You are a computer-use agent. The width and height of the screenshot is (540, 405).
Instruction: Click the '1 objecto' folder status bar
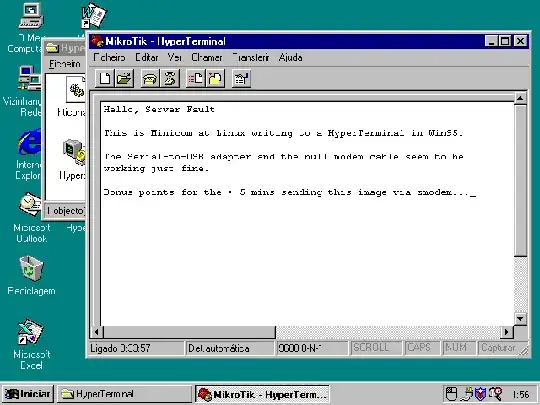click(65, 211)
